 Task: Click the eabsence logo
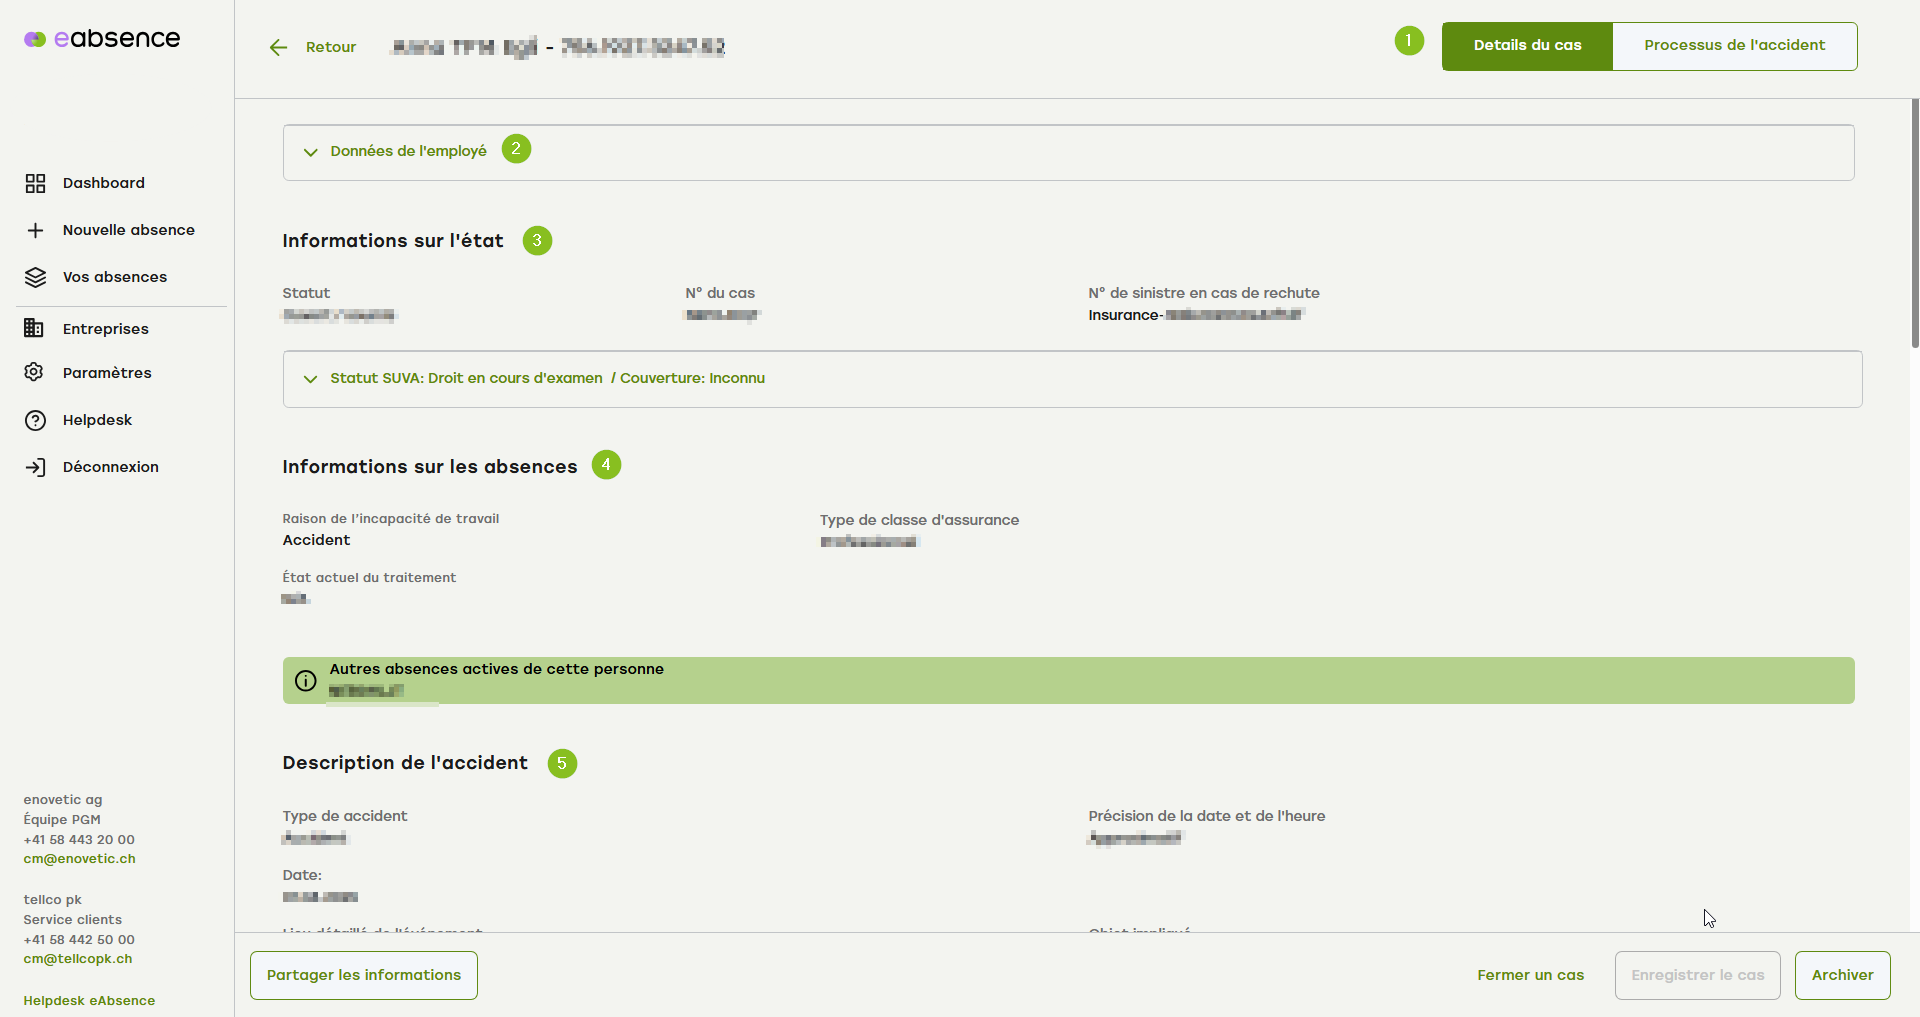click(x=102, y=39)
